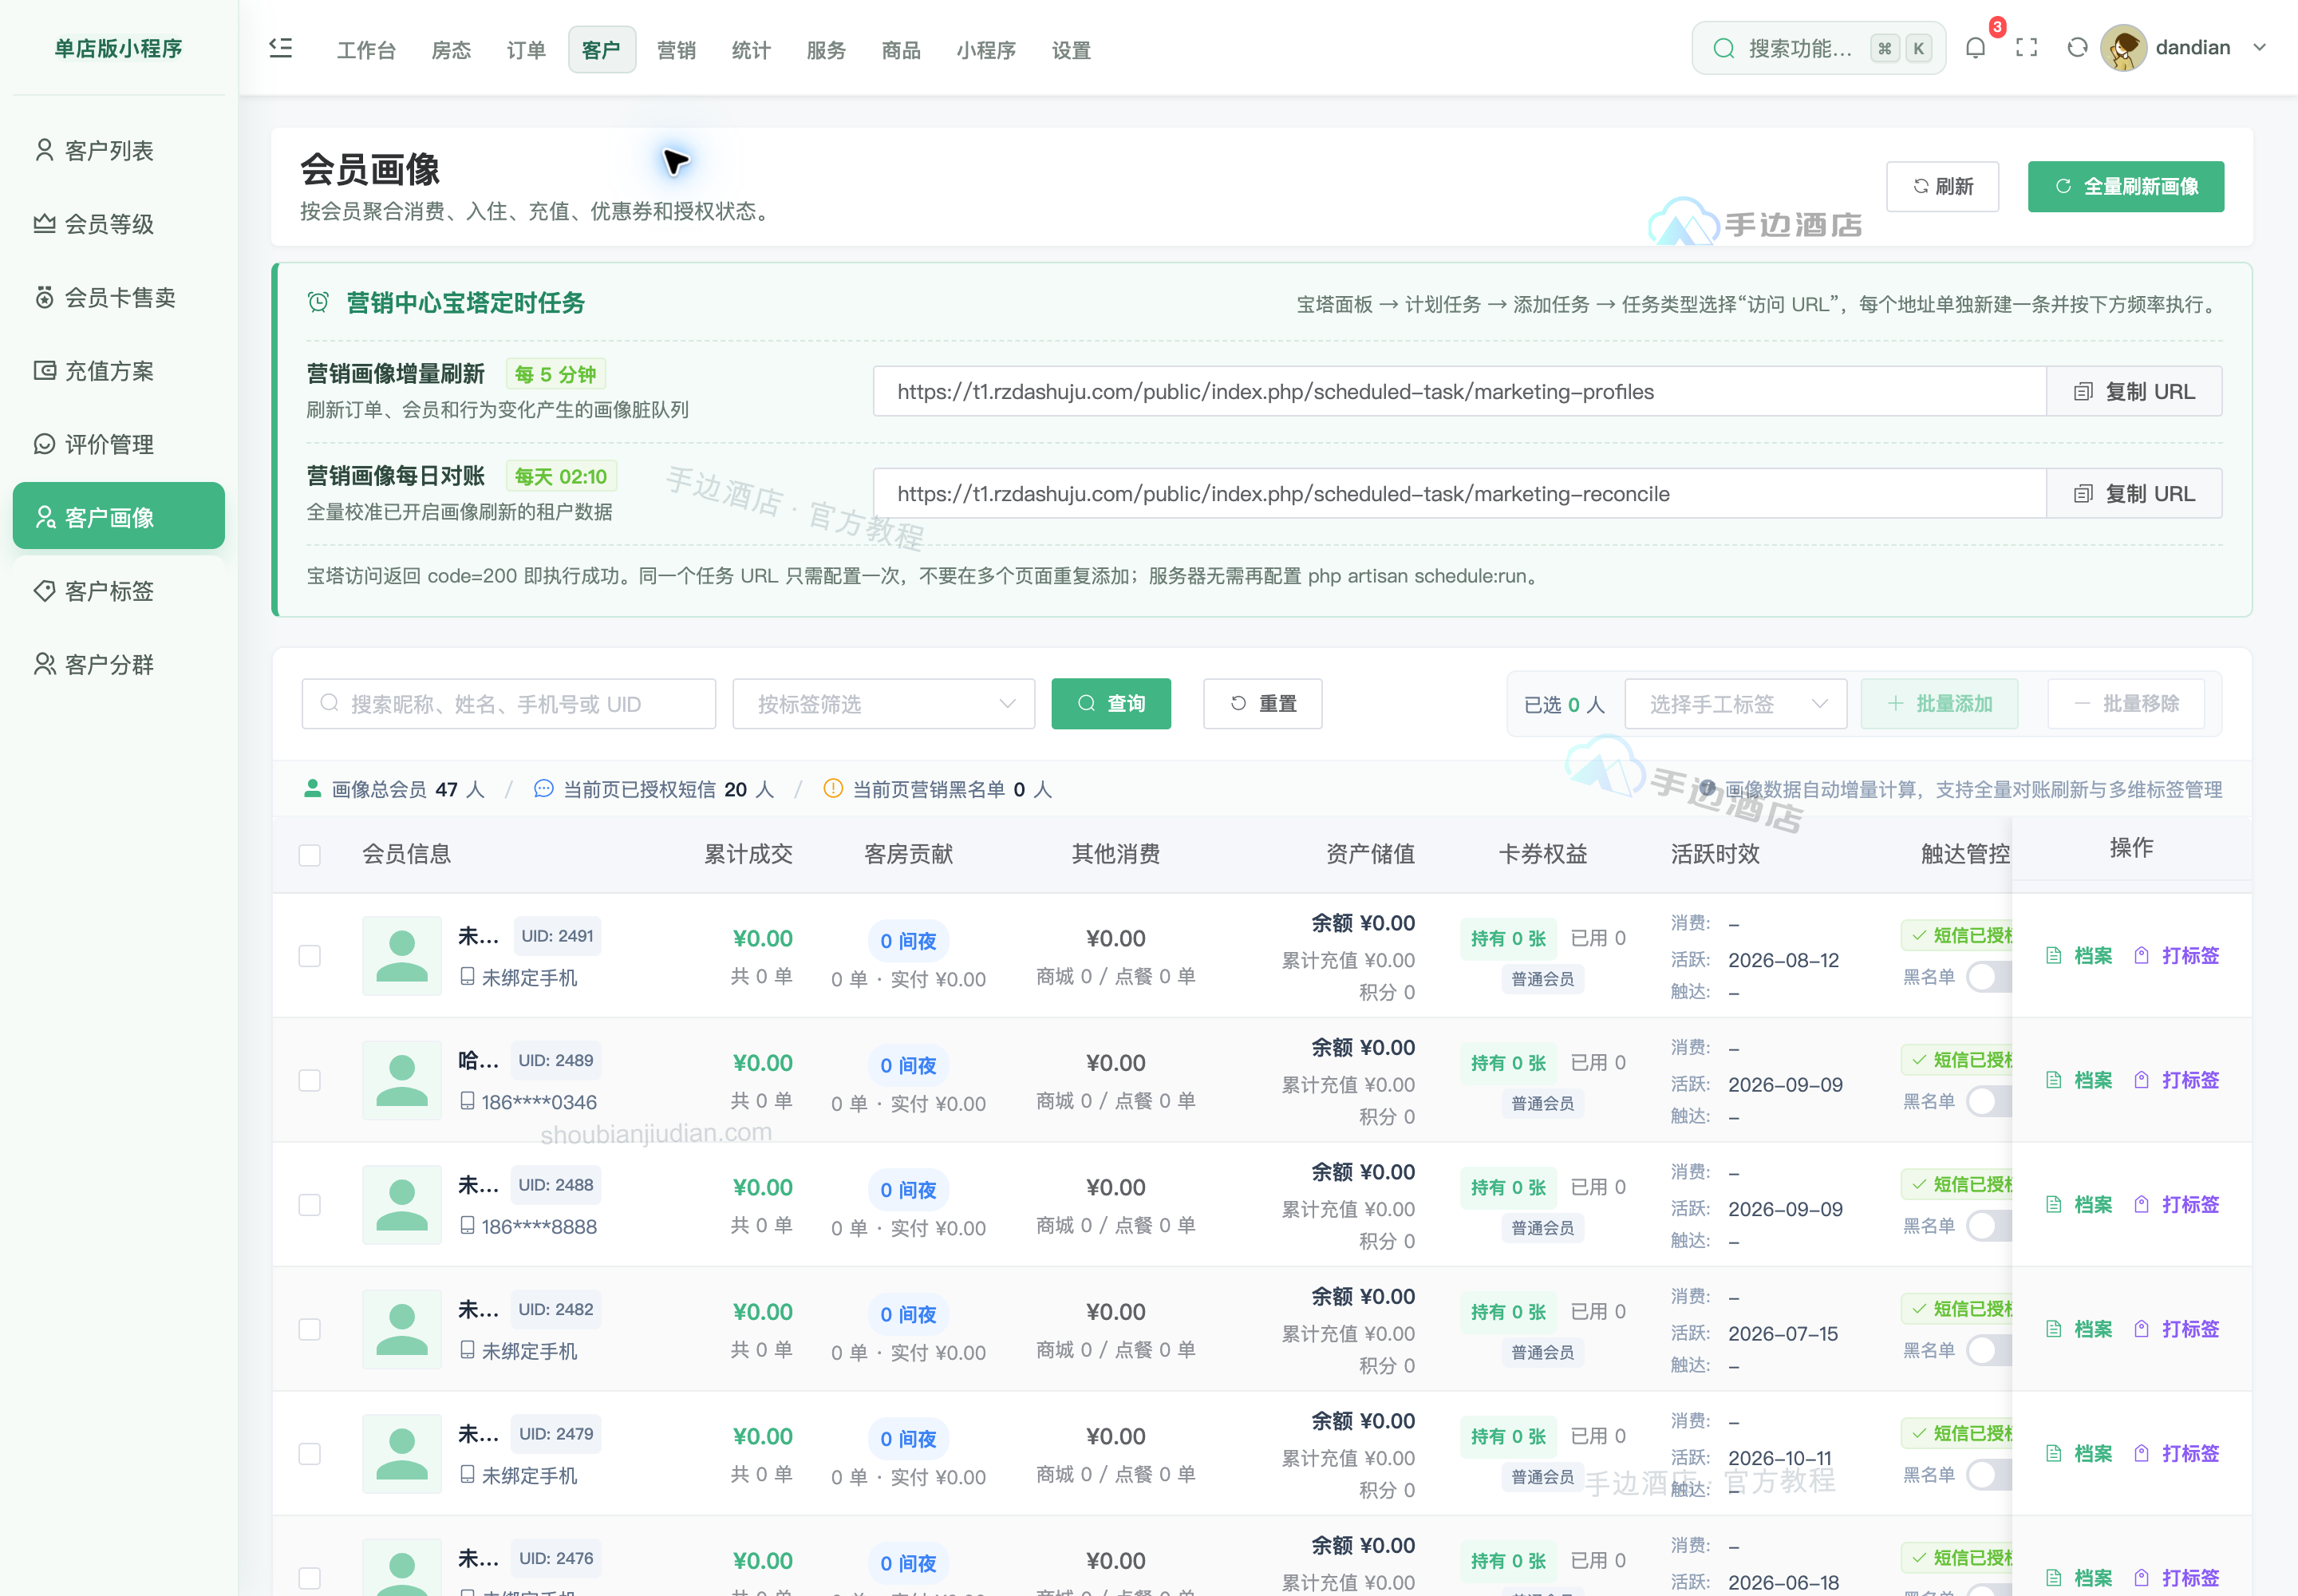Toggle 黑名单 switch for UID 2488
Image resolution: width=2298 pixels, height=1596 pixels.
pyautogui.click(x=1989, y=1226)
